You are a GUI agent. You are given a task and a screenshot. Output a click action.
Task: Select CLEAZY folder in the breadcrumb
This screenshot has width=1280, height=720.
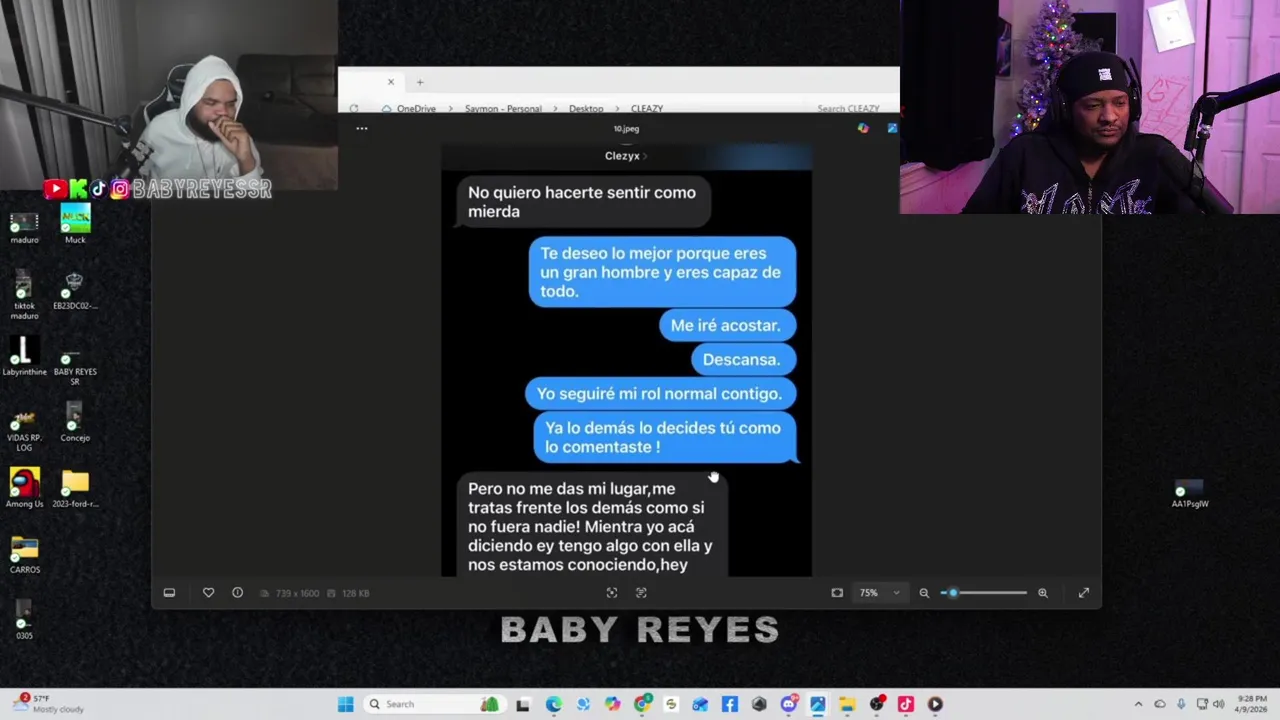pyautogui.click(x=647, y=108)
